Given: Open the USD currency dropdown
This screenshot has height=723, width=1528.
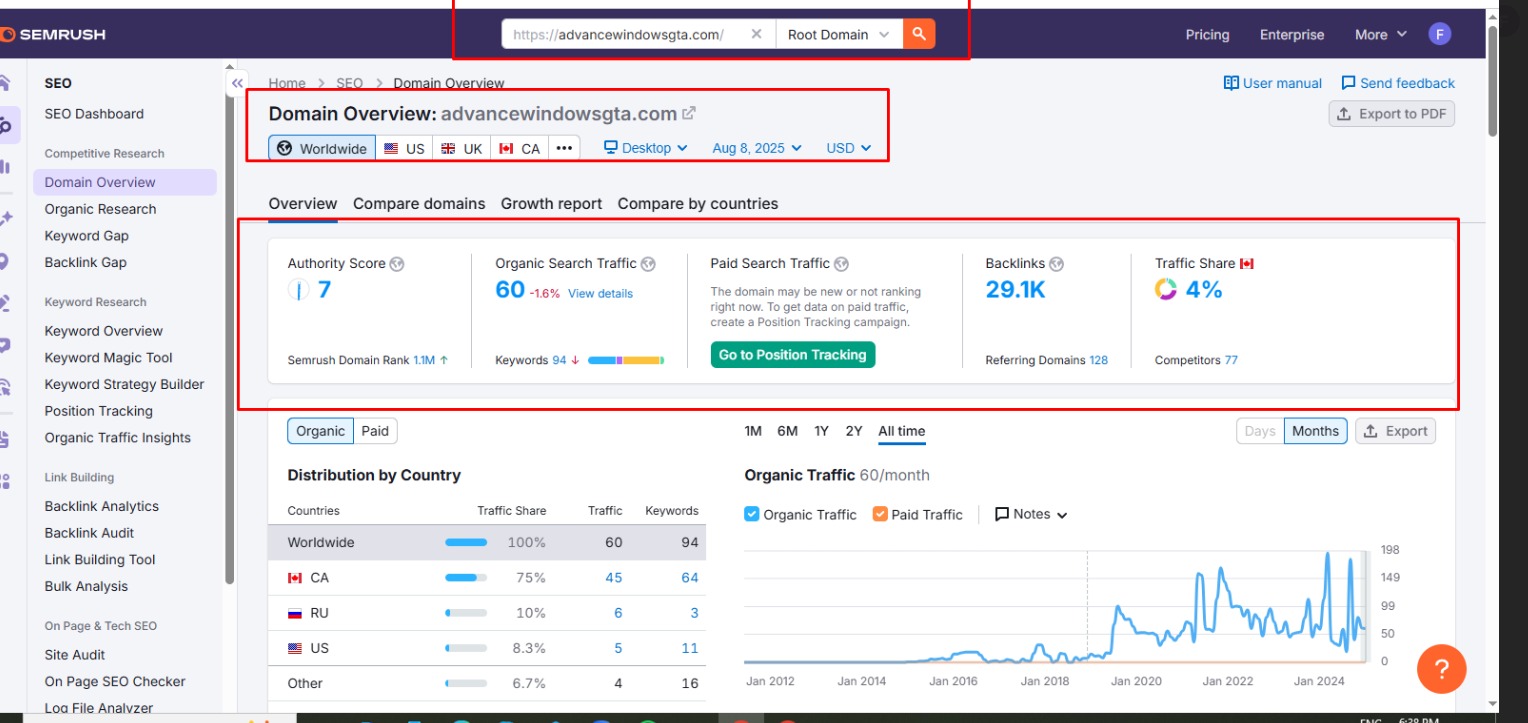Looking at the screenshot, I should click(849, 148).
